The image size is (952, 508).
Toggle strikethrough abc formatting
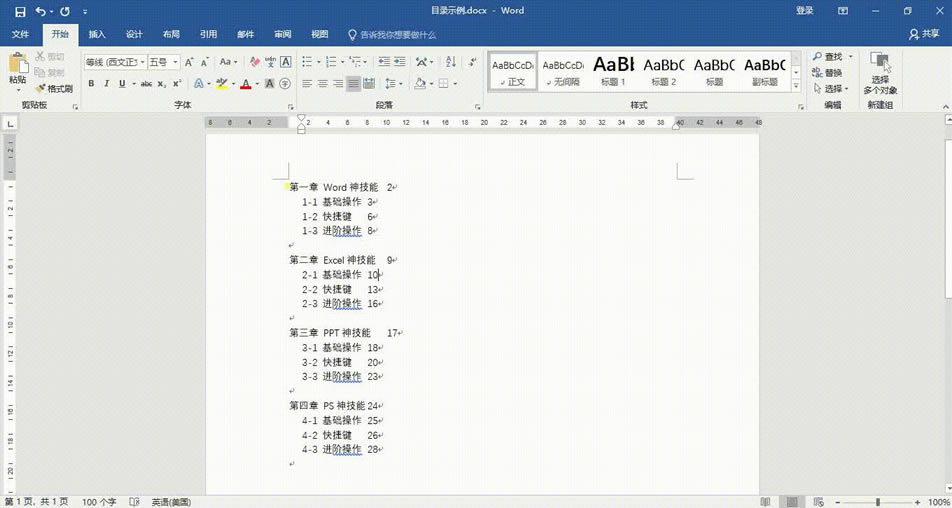click(146, 84)
